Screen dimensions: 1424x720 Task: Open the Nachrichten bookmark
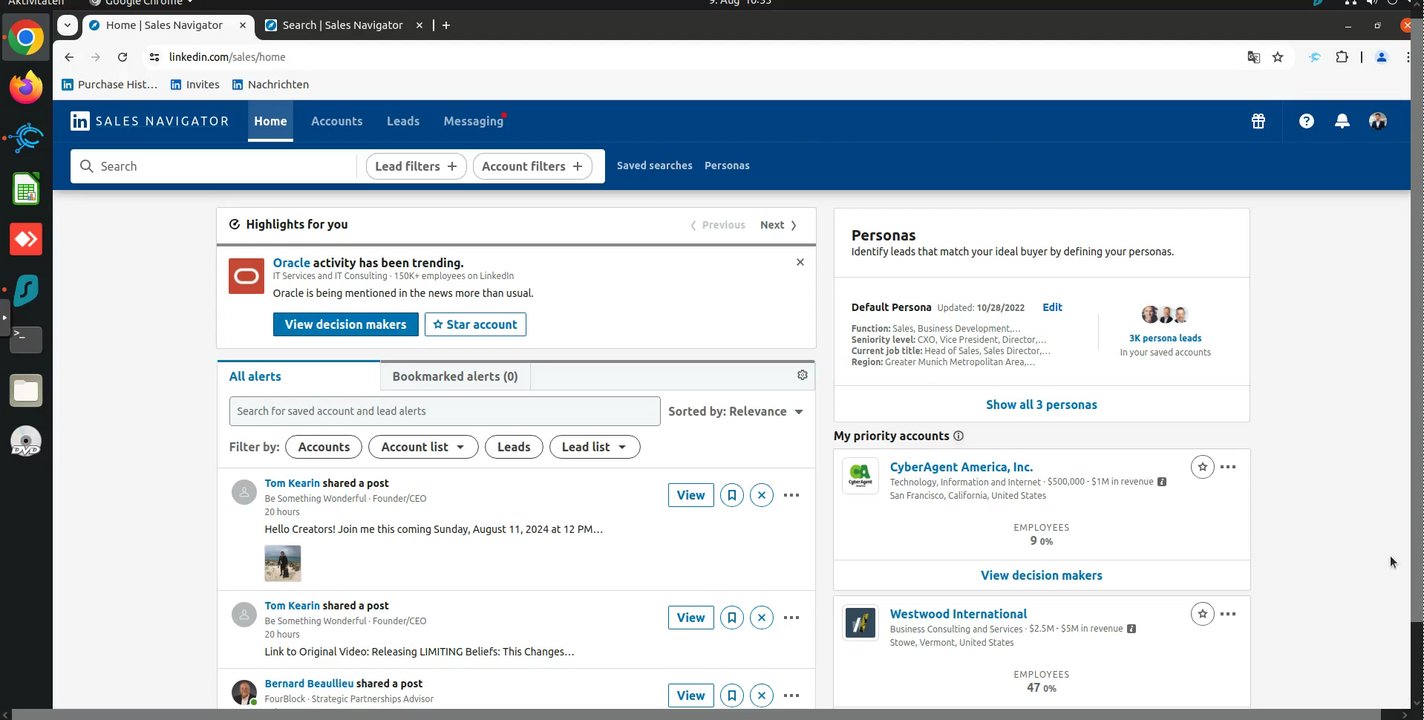(x=270, y=85)
